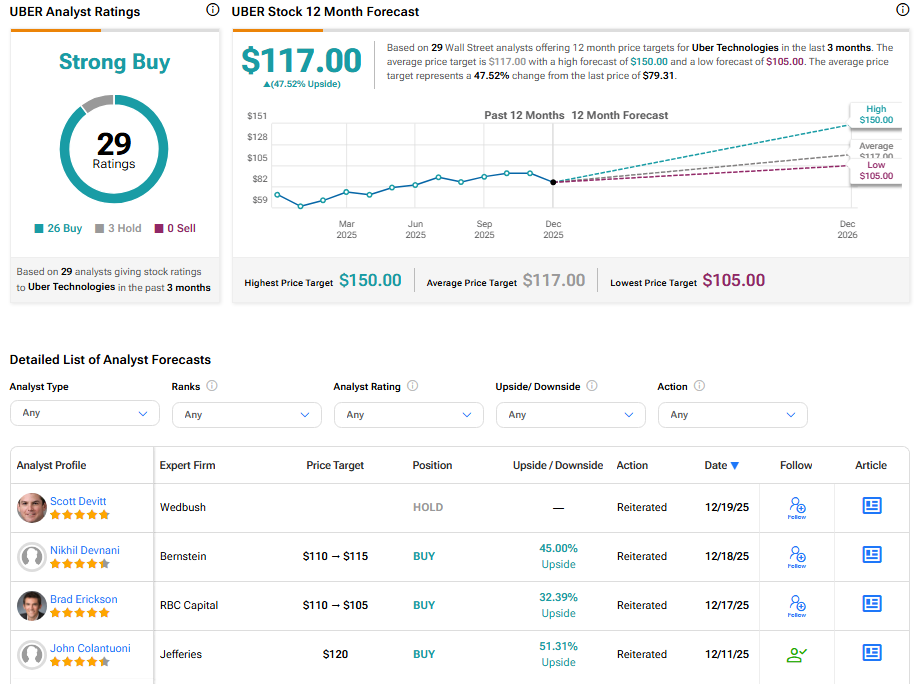Screen dimensions: 919x684
Task: Open the Action filter dropdown
Action: [732, 414]
